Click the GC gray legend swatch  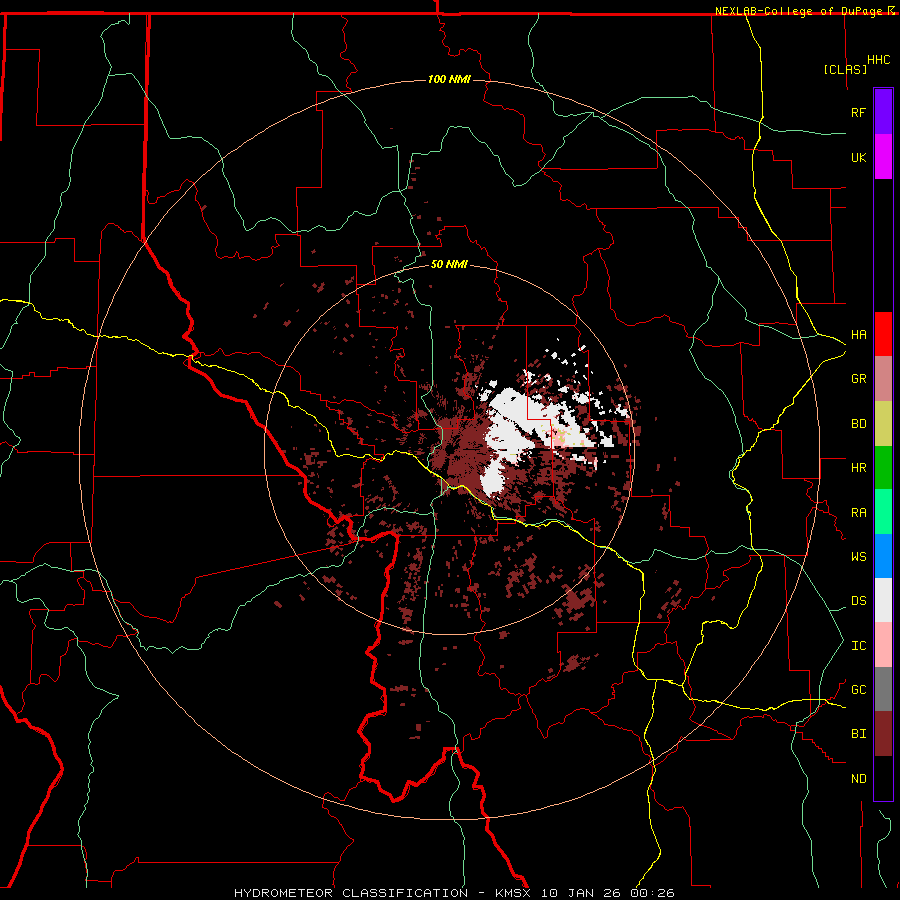(x=883, y=689)
